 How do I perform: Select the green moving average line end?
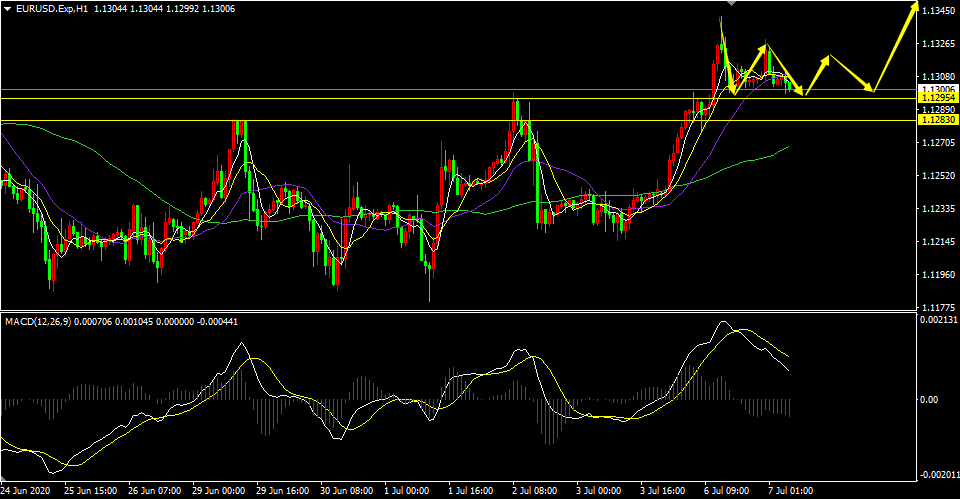[787, 147]
